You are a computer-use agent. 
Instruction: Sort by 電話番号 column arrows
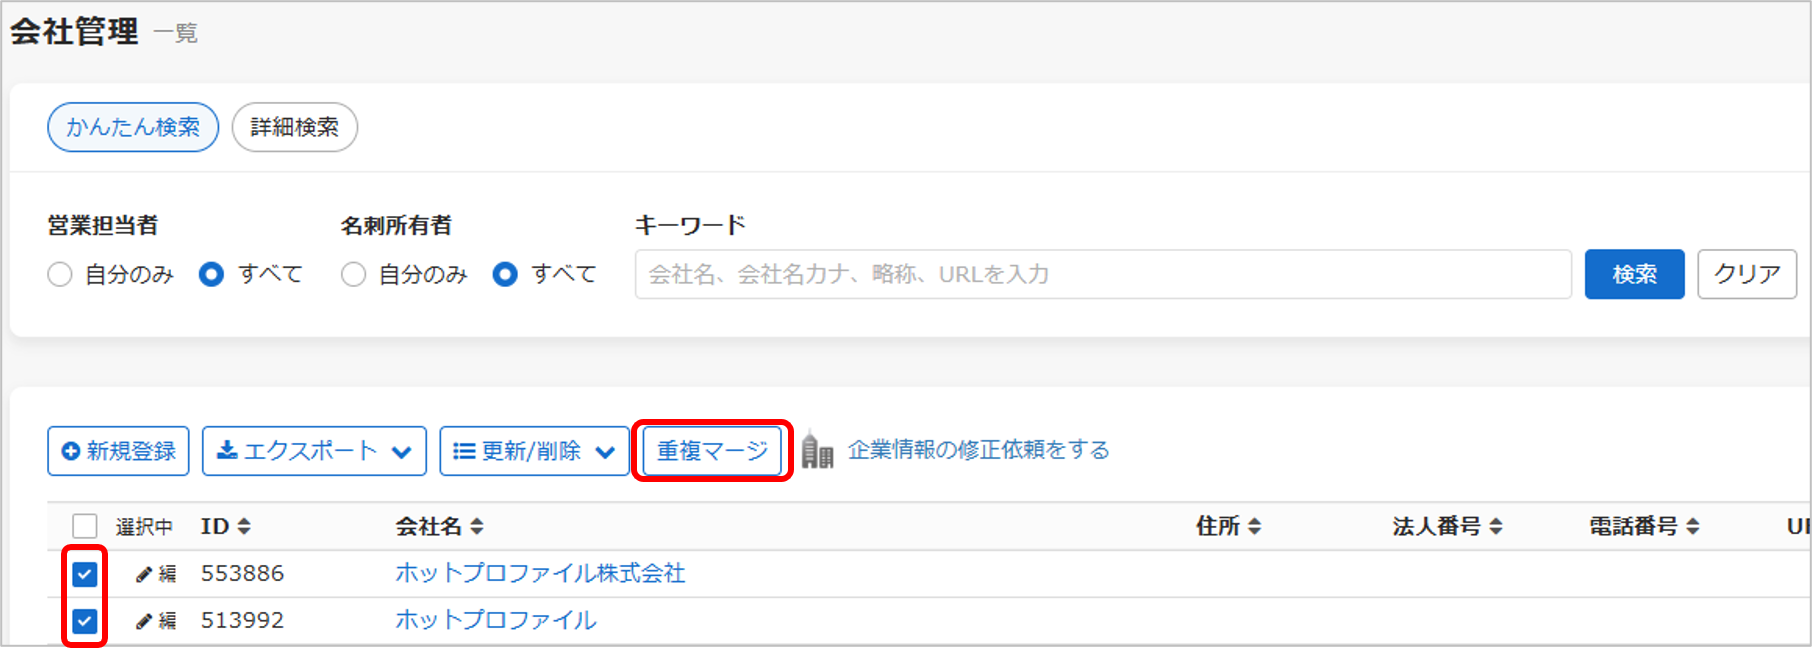(x=1693, y=526)
